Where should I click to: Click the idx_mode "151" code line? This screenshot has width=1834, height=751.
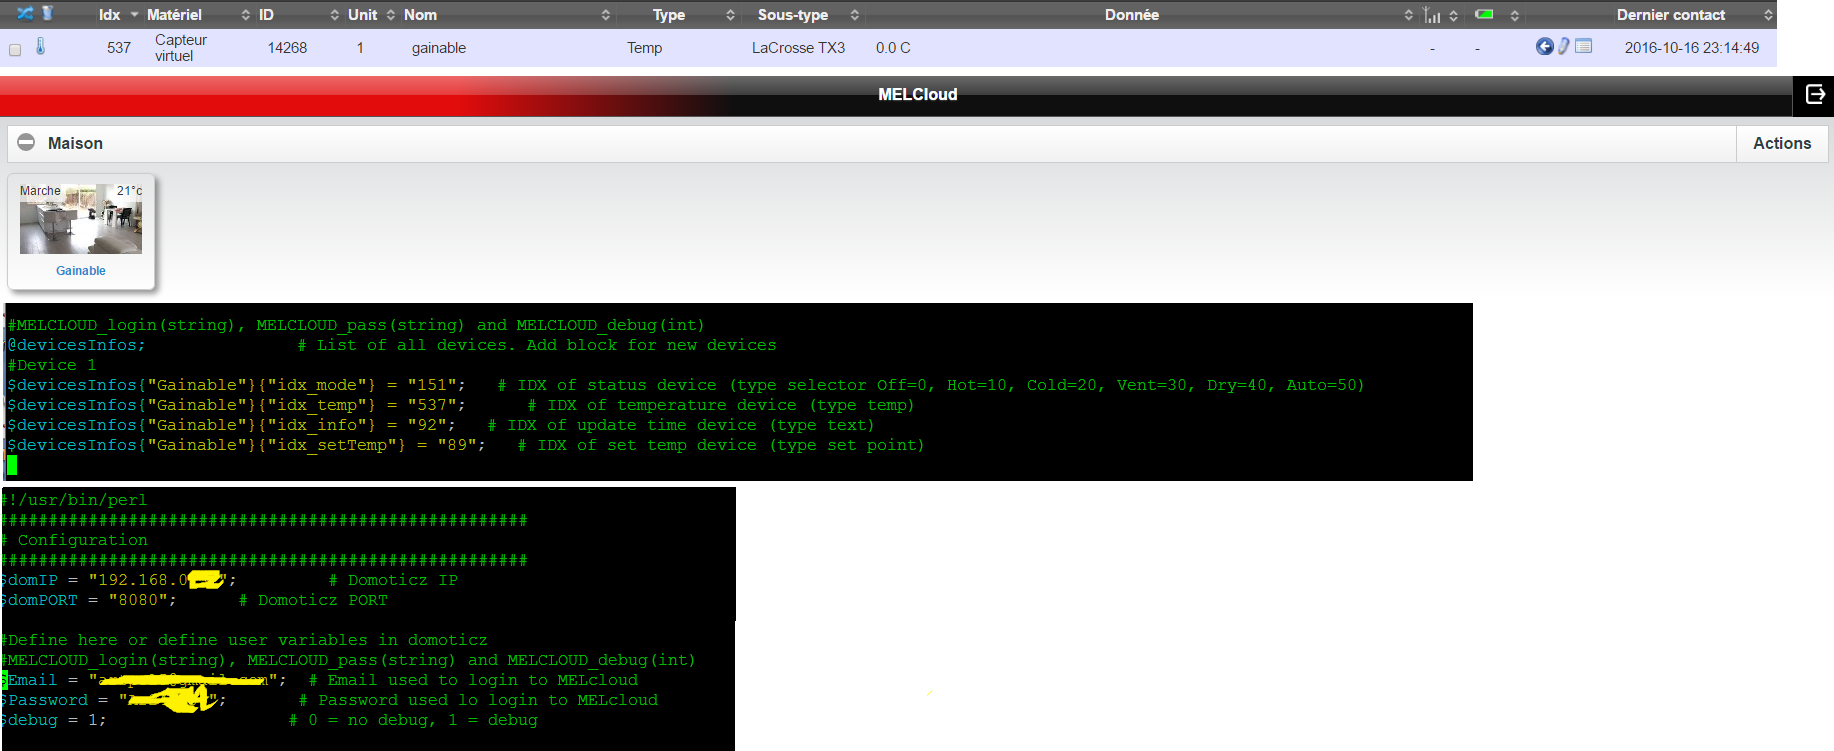tap(685, 385)
